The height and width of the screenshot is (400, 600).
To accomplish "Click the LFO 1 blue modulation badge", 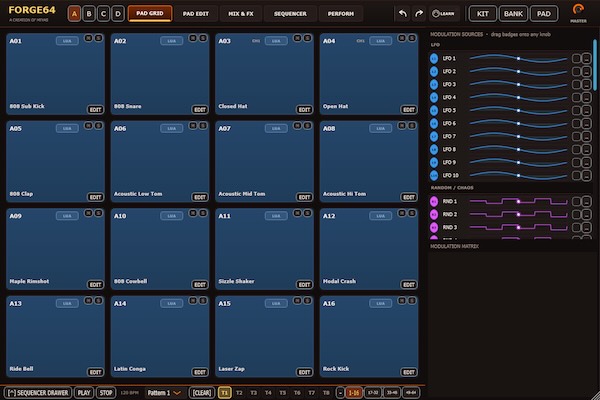I will click(434, 59).
